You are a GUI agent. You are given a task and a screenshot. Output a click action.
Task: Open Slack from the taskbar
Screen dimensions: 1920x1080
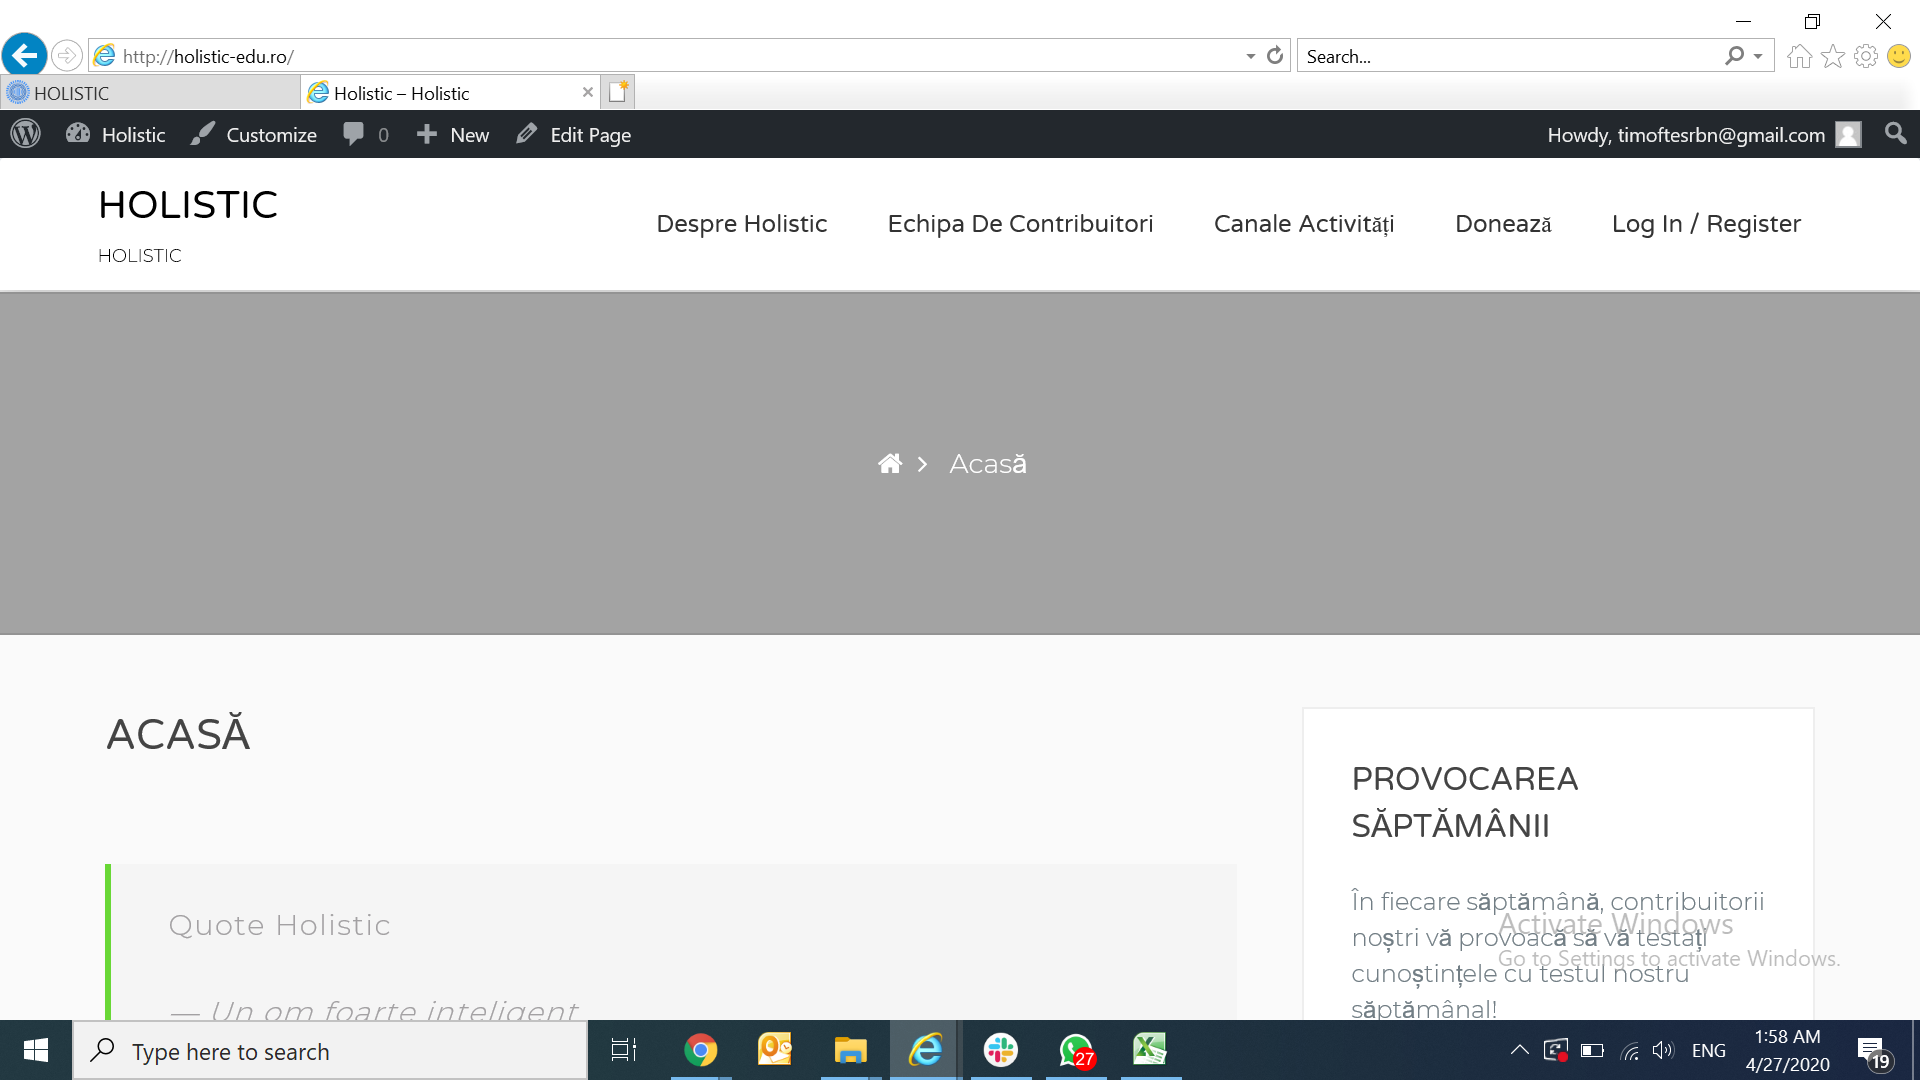pos(1000,1050)
